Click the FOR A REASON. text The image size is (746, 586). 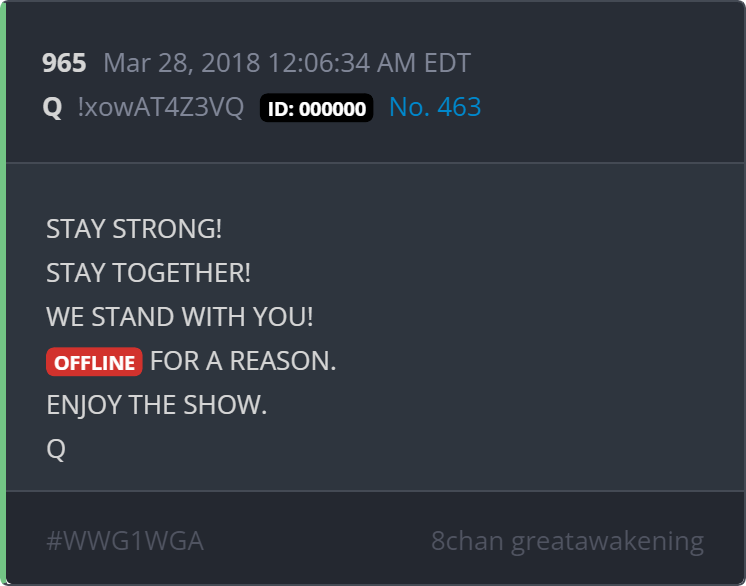pyautogui.click(x=243, y=361)
